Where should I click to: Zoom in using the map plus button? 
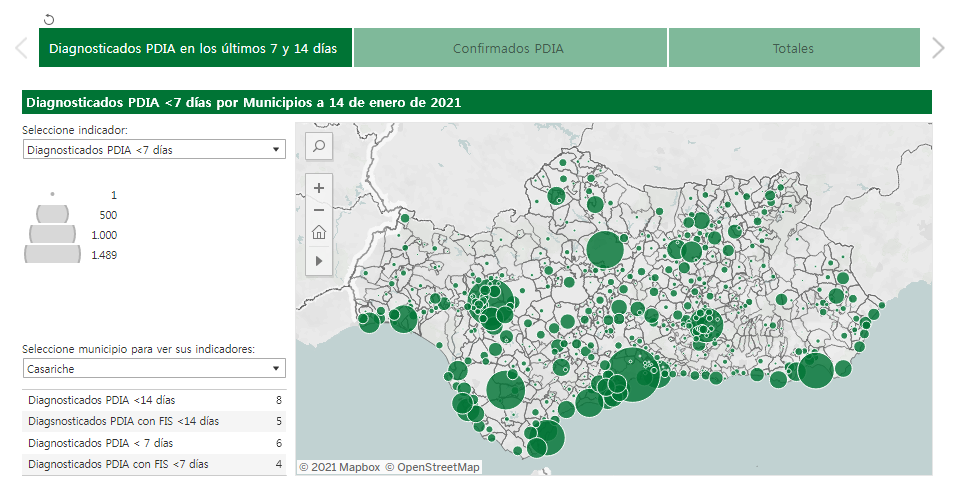319,187
